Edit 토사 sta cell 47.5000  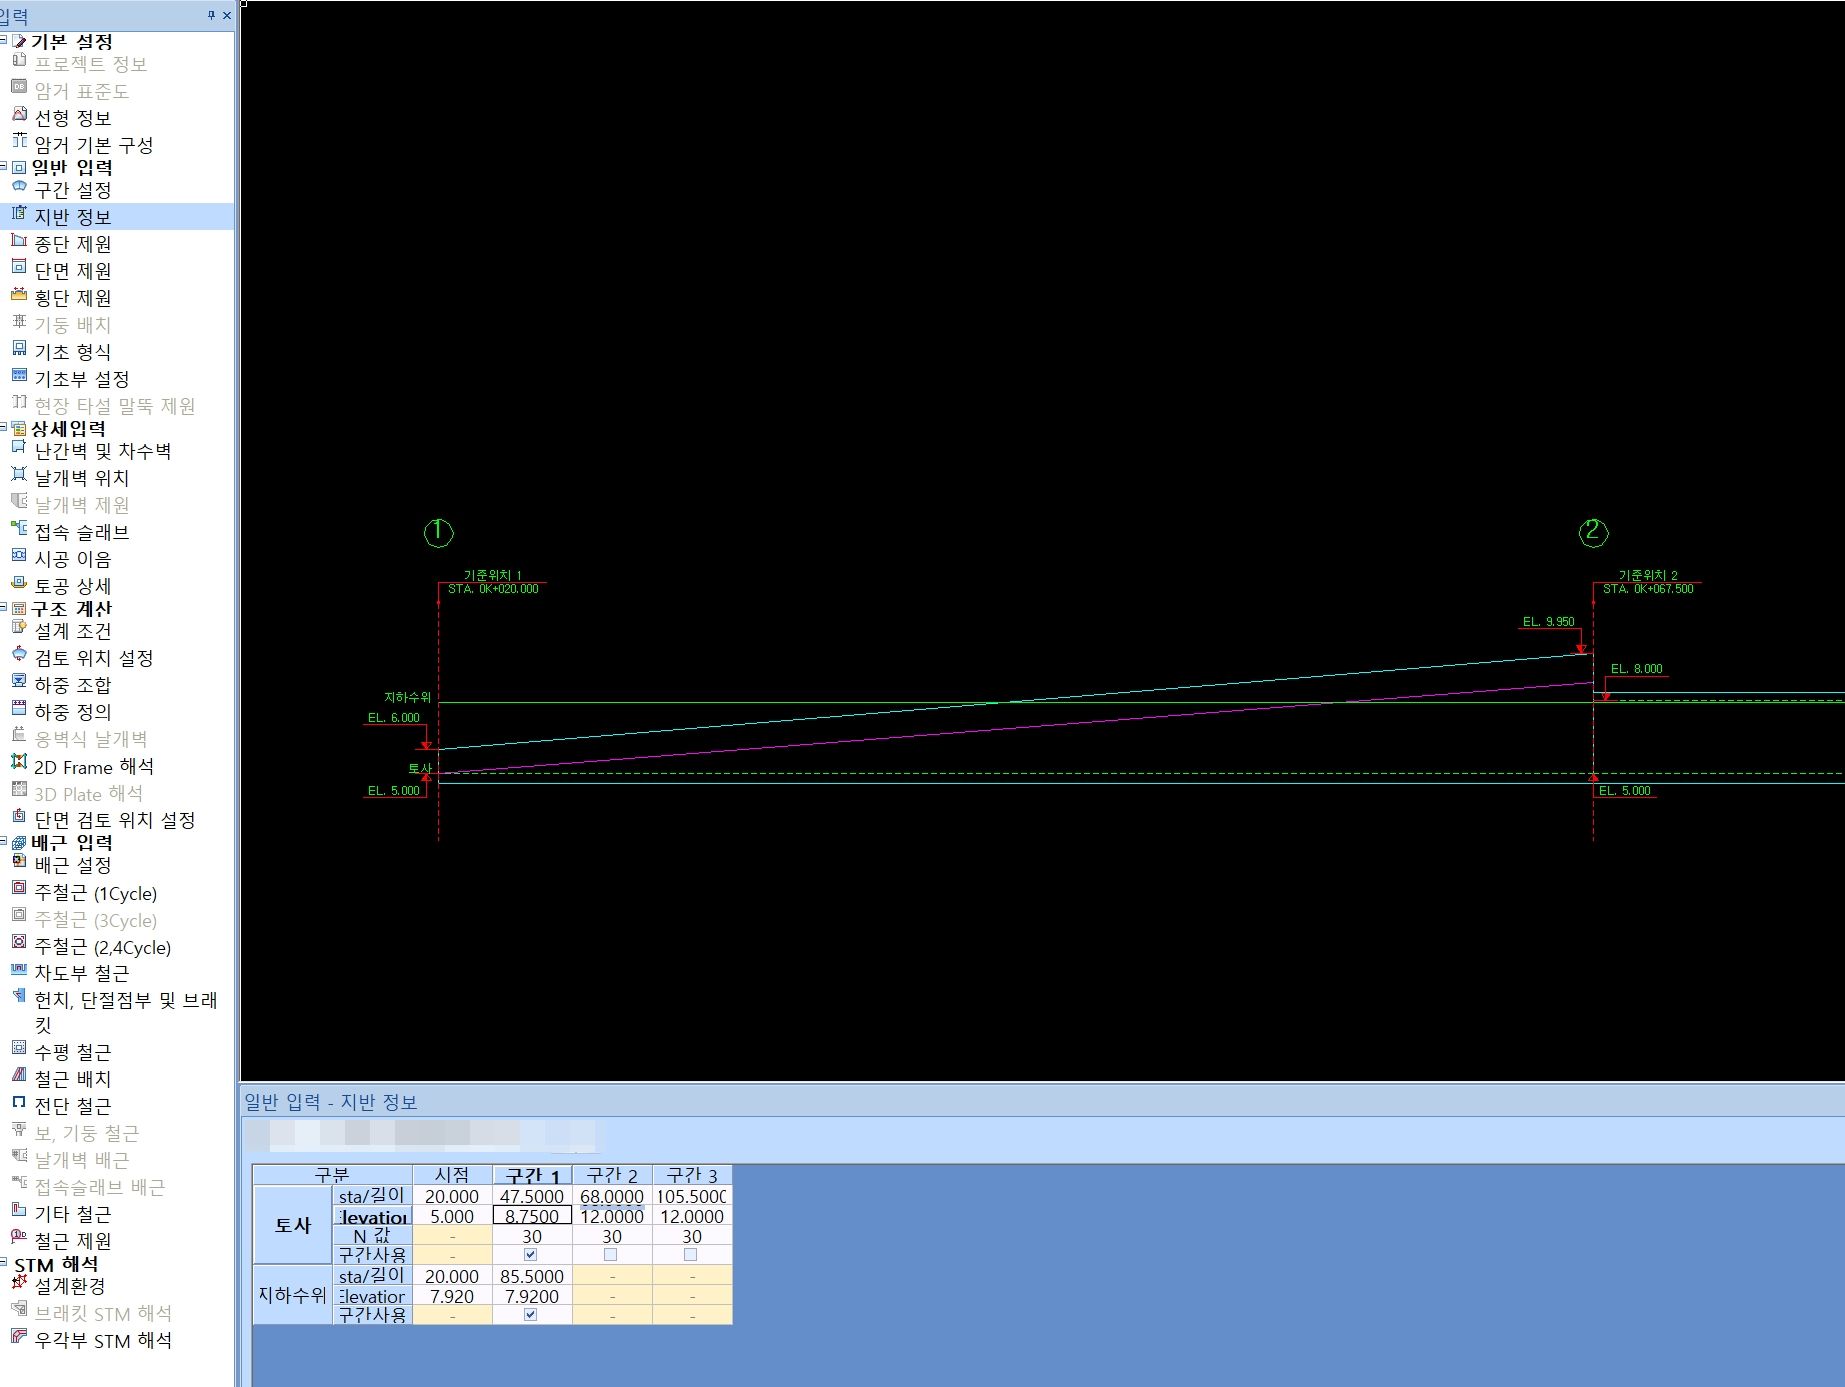pos(532,1196)
